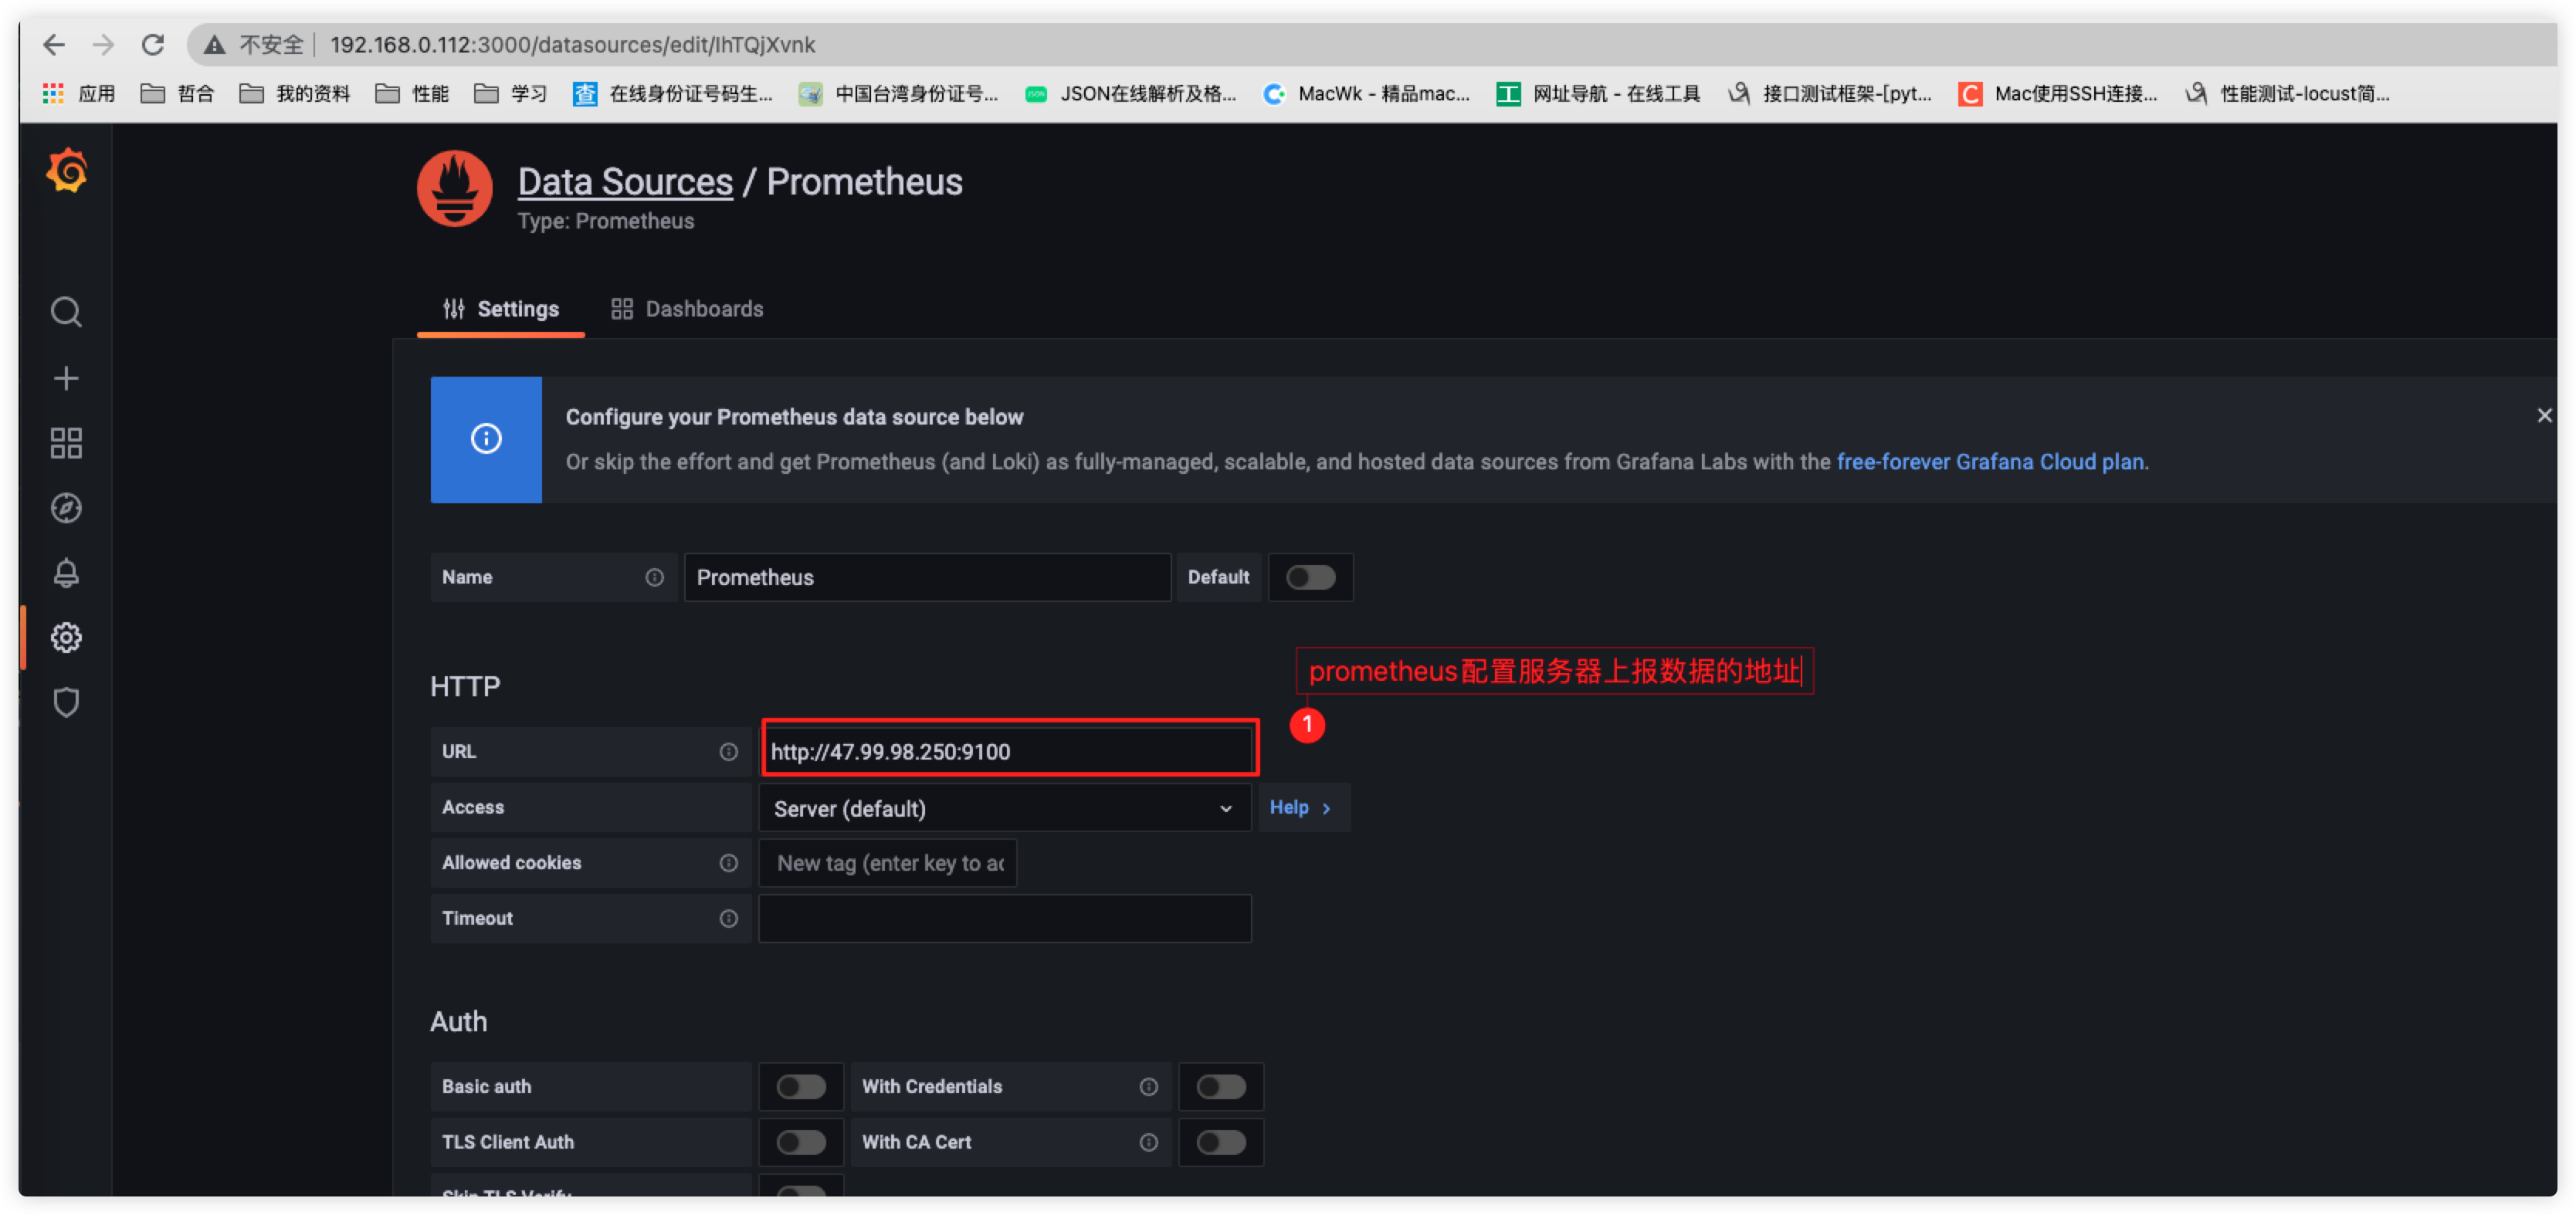This screenshot has height=1215, width=2576.
Task: Reload the browser page
Action: [x=152, y=45]
